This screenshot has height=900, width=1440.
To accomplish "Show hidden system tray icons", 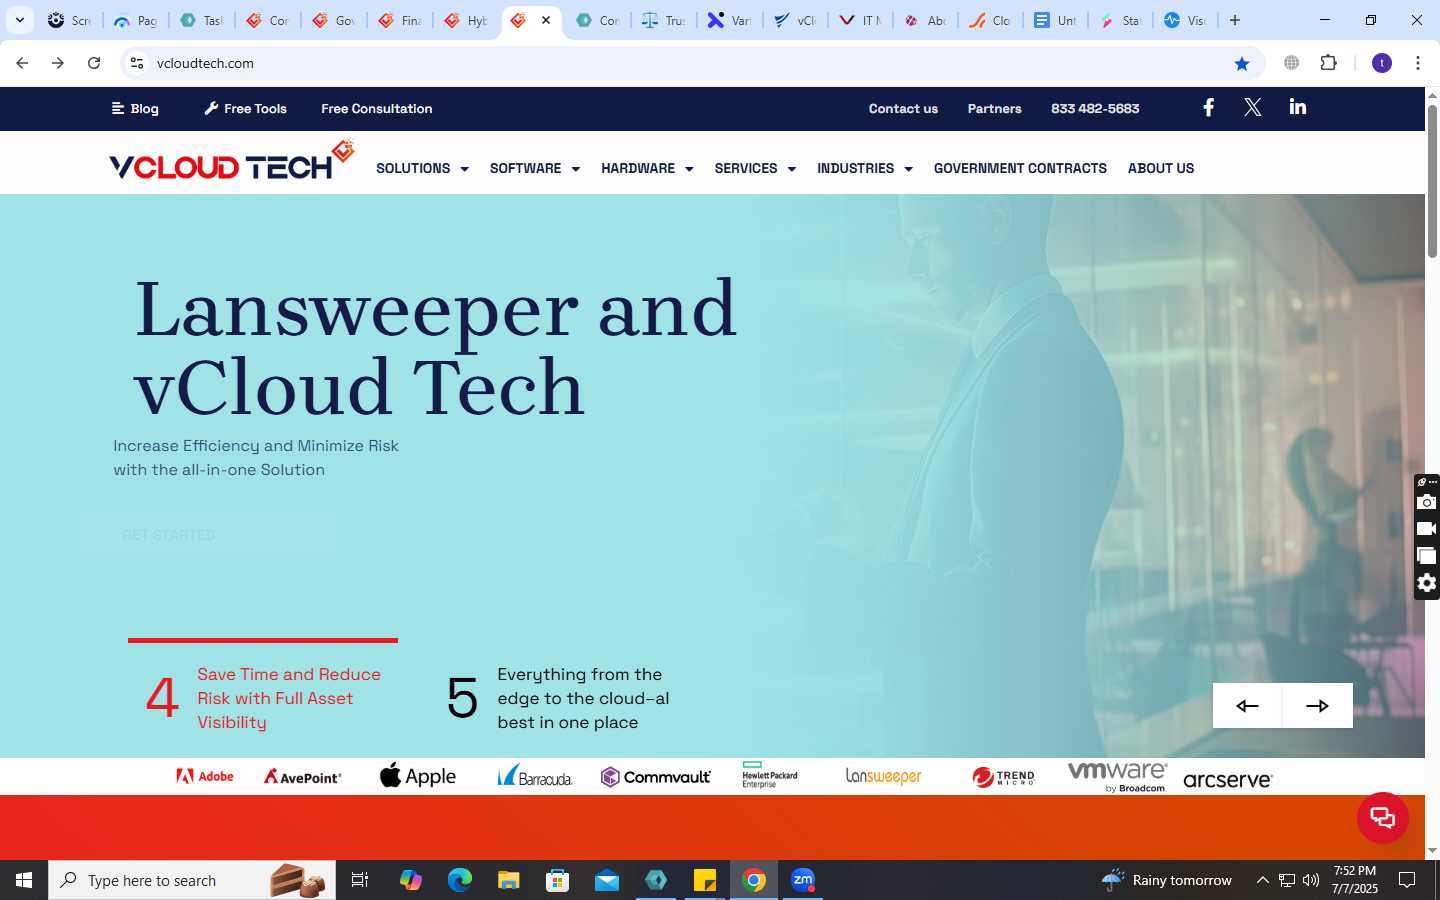I will (x=1262, y=880).
